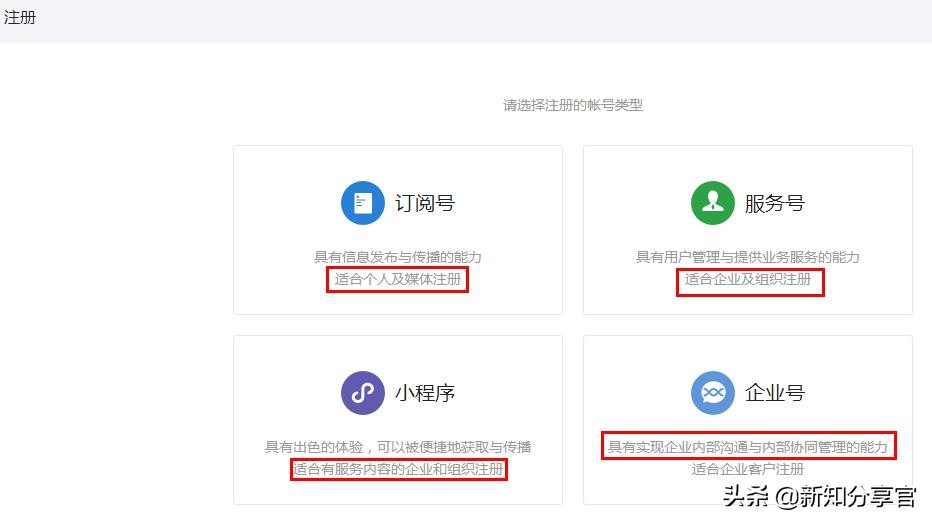Screen dimensions: 932x523
Task: Select the 订阅号 title text
Action: 425,203
